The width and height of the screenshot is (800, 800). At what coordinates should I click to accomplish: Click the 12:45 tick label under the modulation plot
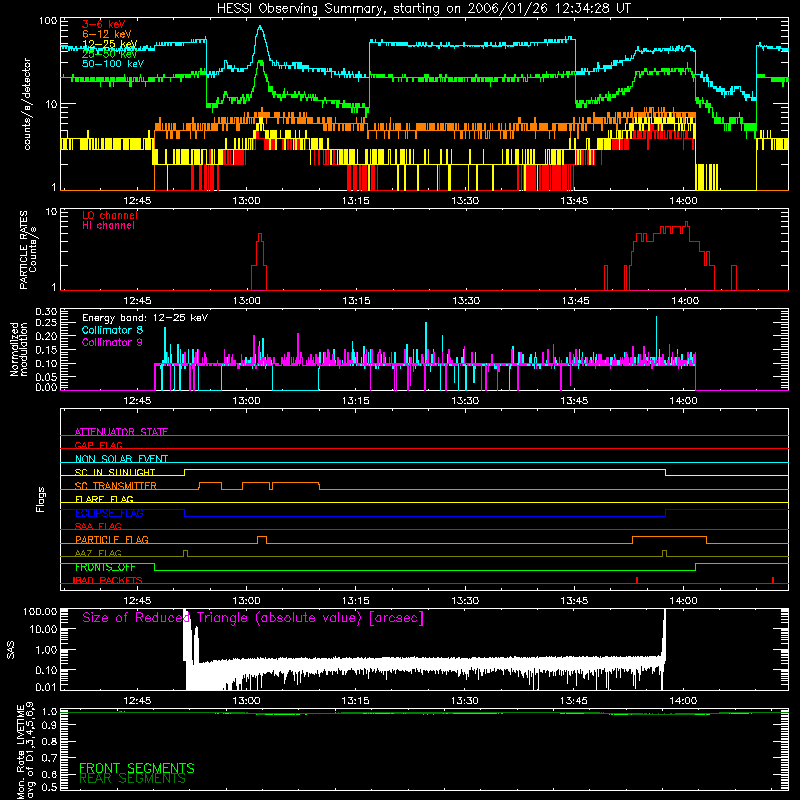[x=137, y=401]
